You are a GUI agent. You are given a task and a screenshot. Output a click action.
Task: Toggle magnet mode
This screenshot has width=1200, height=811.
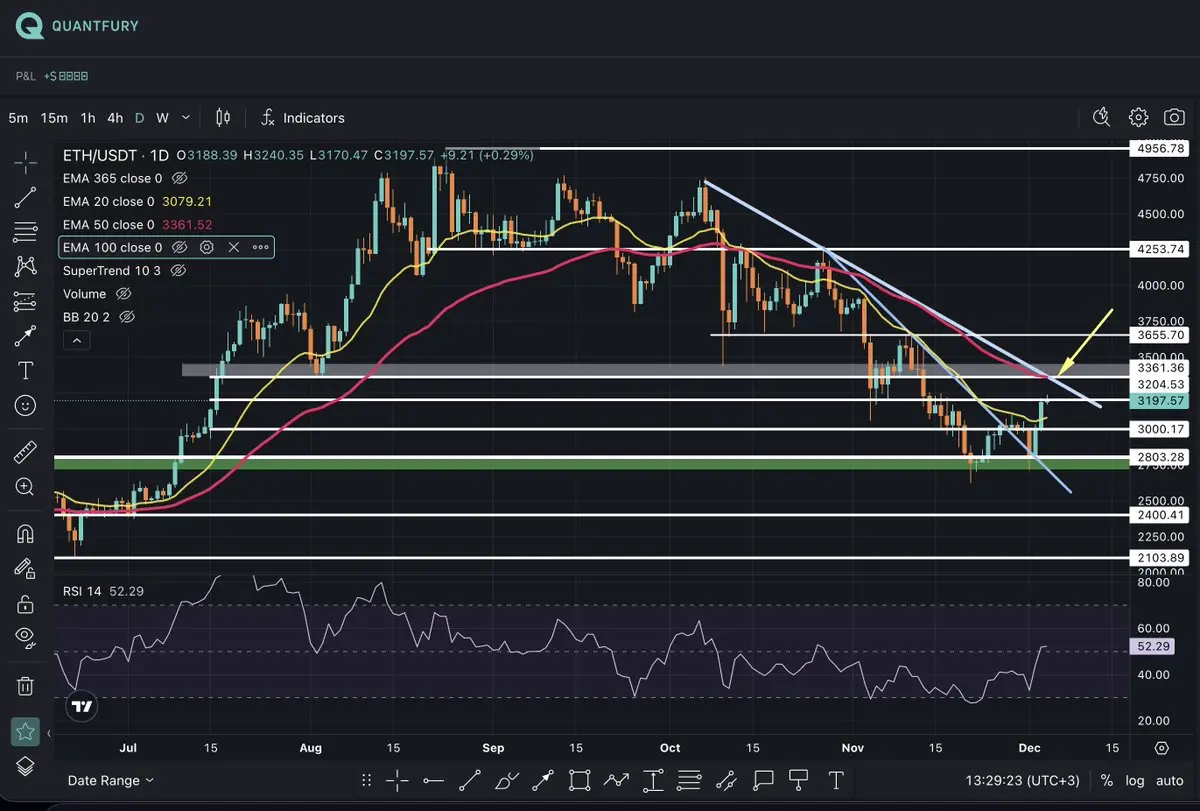click(26, 534)
